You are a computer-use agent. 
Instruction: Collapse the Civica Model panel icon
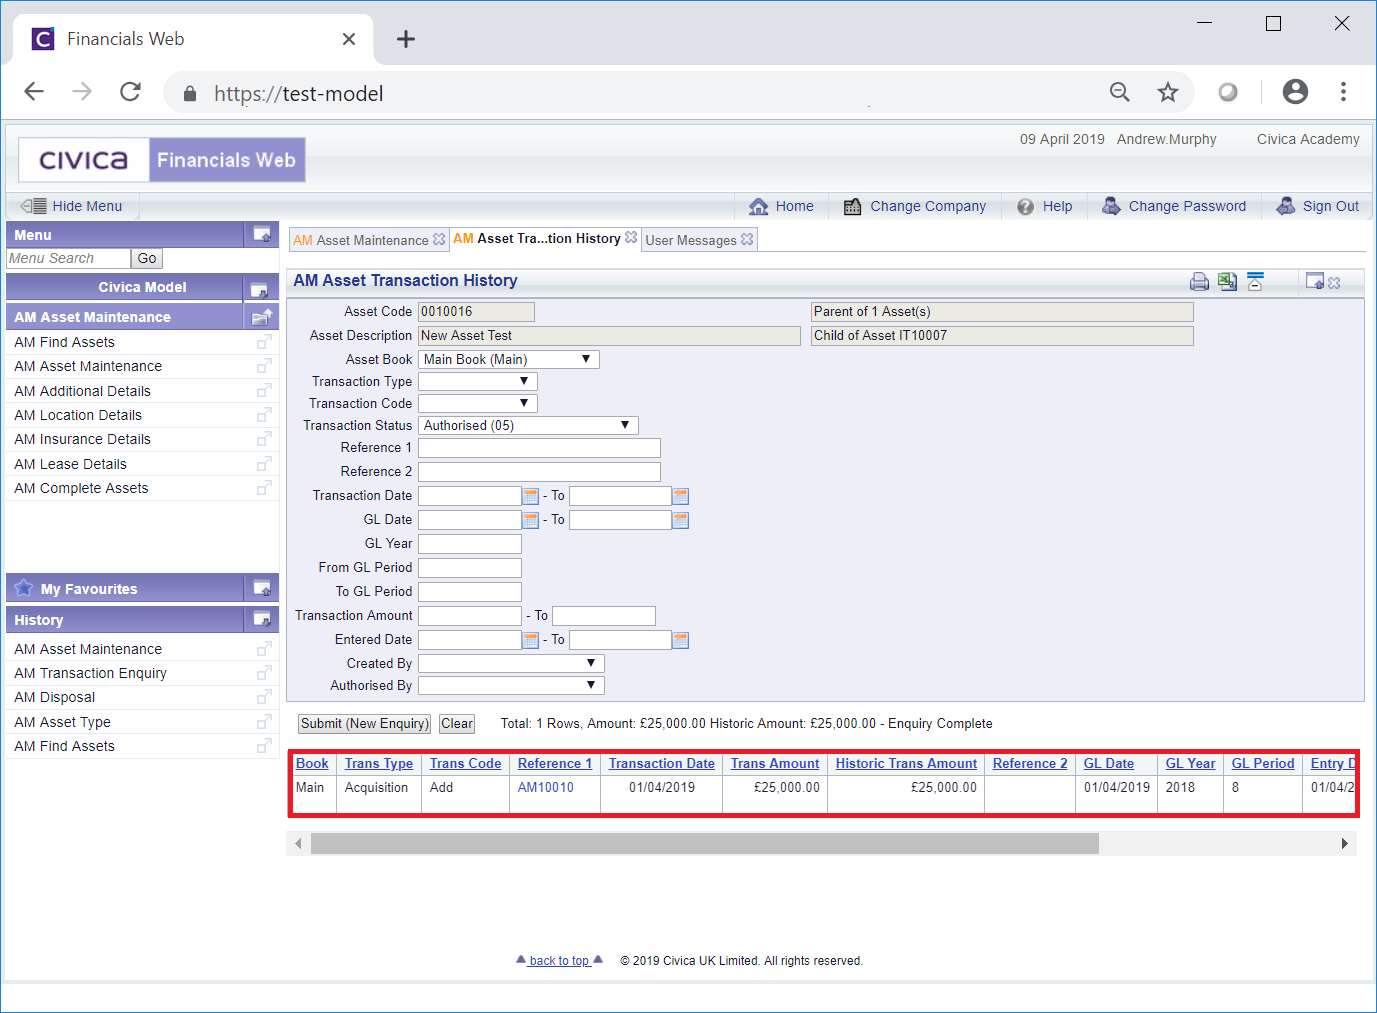coord(259,290)
